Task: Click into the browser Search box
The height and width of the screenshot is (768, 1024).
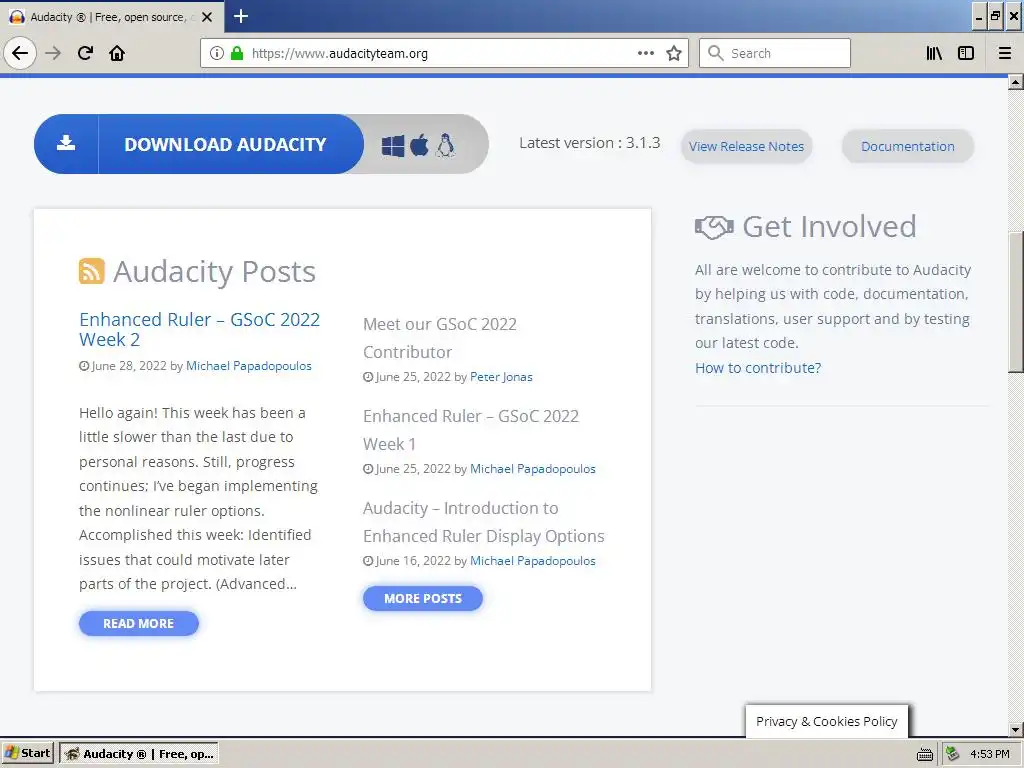Action: point(775,53)
